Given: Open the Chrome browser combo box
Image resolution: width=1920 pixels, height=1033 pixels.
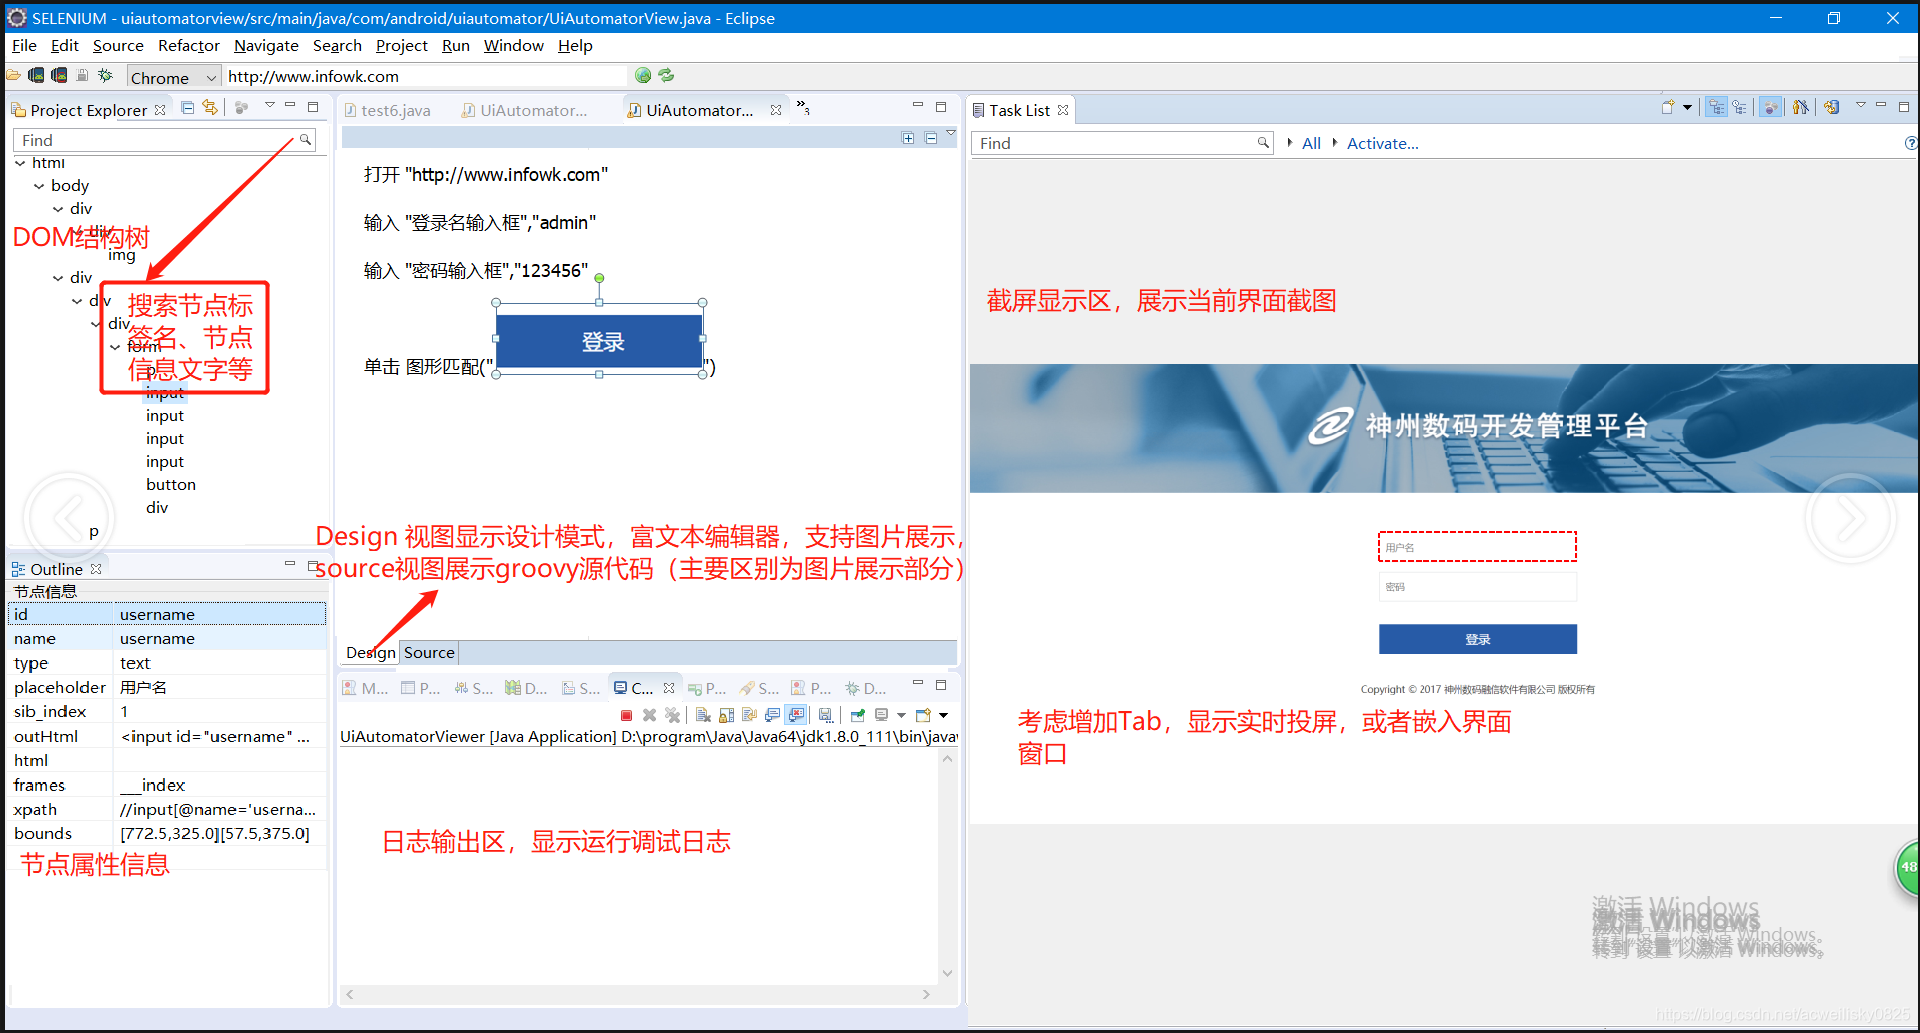Looking at the screenshot, I should (x=174, y=77).
